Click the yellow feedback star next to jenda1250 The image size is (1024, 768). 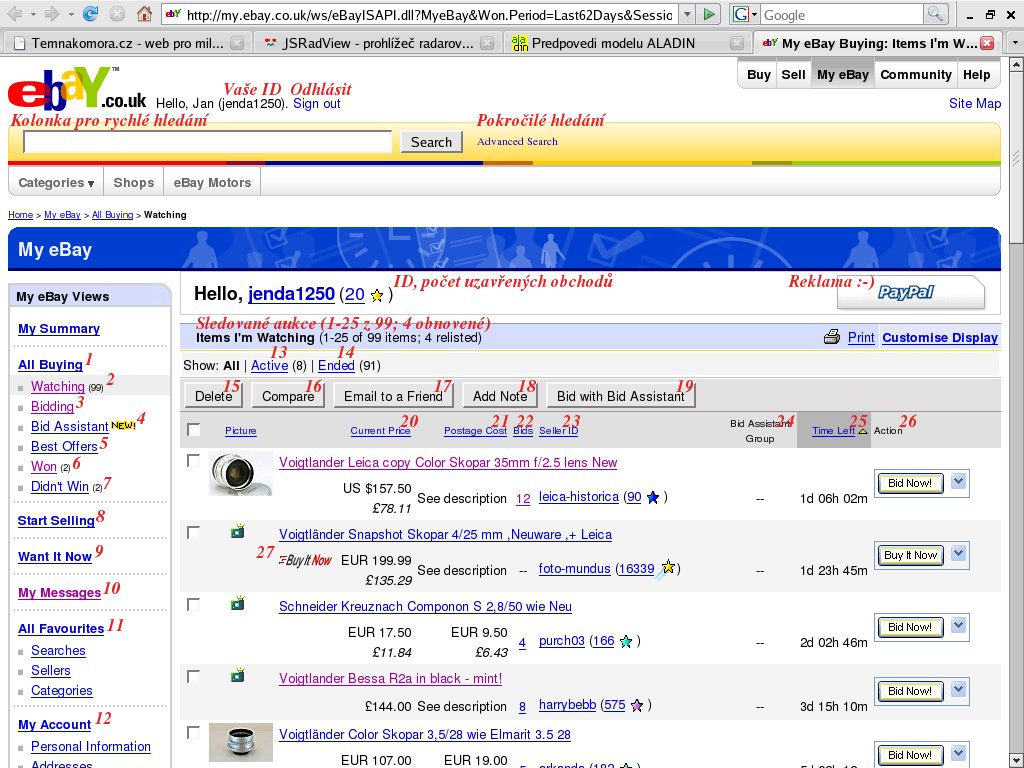coord(377,296)
